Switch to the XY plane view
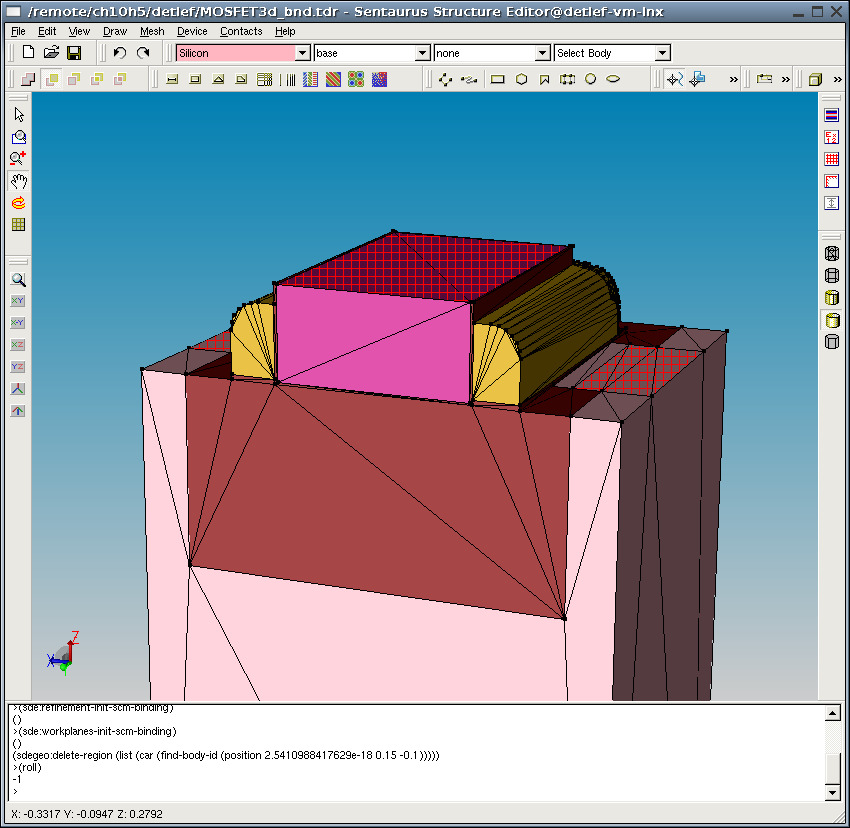This screenshot has width=850, height=828. click(x=18, y=301)
